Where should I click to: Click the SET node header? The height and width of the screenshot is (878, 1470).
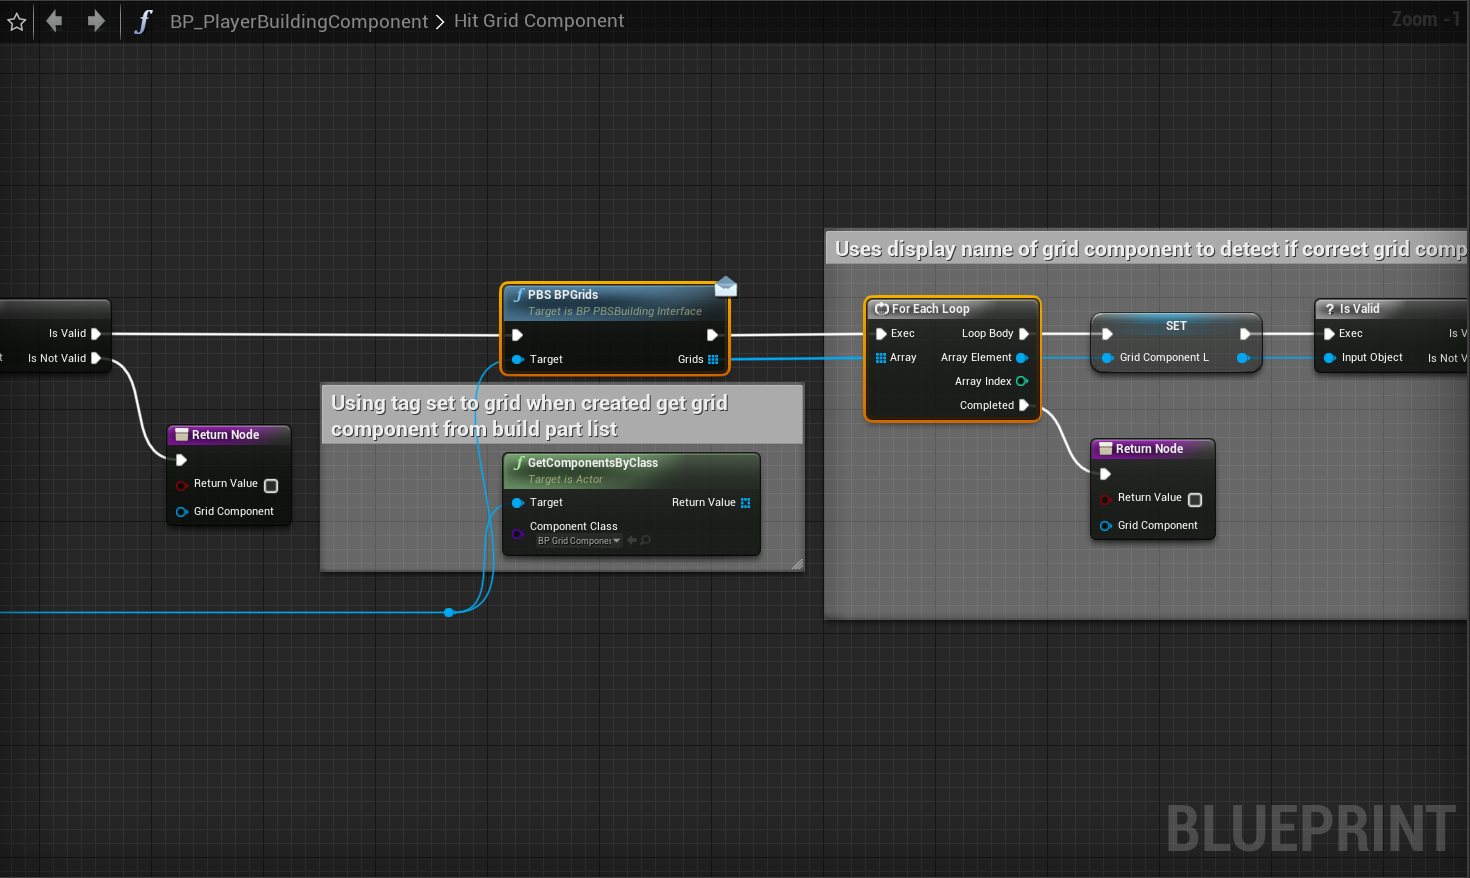pos(1176,326)
